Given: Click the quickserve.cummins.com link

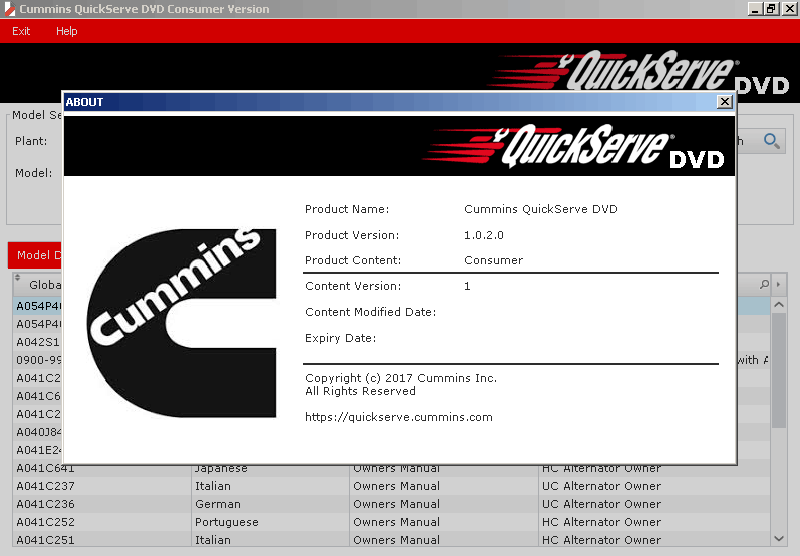Looking at the screenshot, I should (398, 417).
